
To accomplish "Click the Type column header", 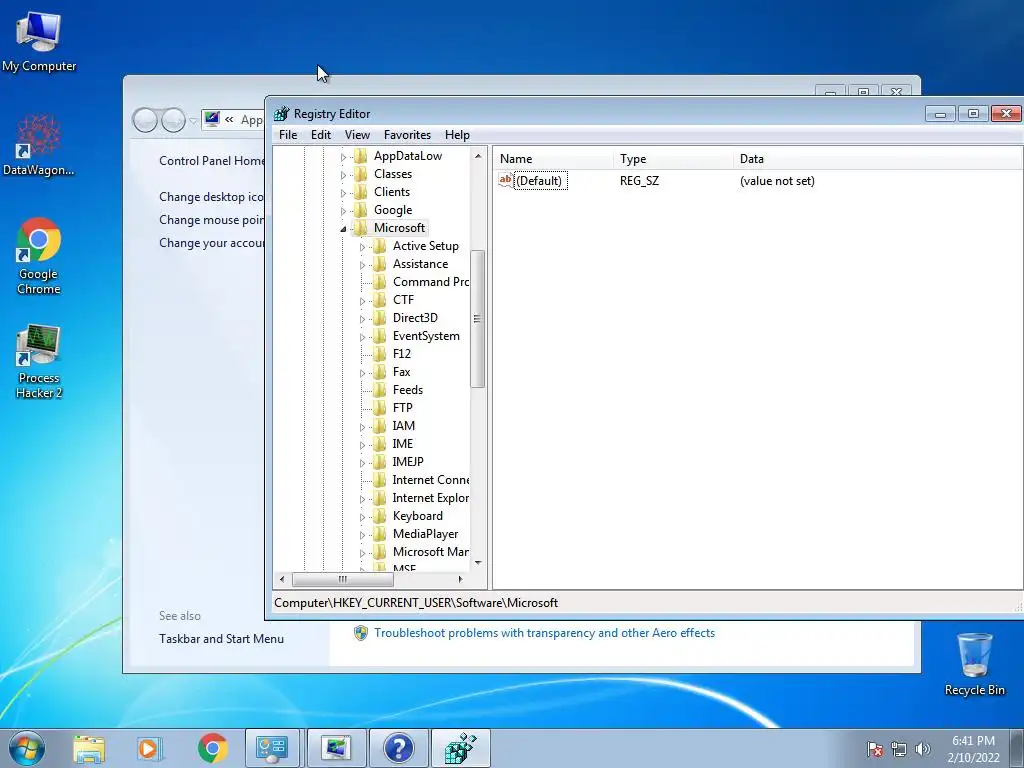I will click(x=673, y=159).
